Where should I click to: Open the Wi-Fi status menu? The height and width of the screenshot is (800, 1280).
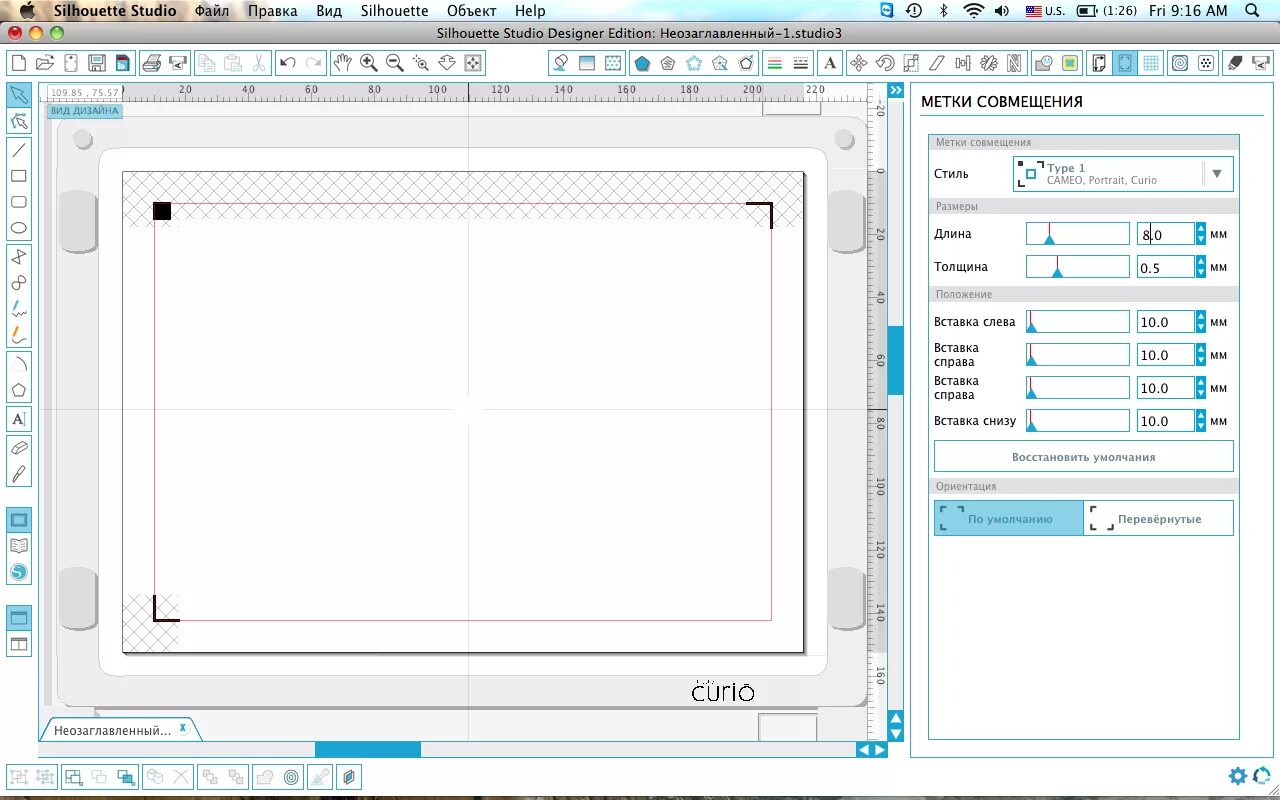tap(973, 11)
